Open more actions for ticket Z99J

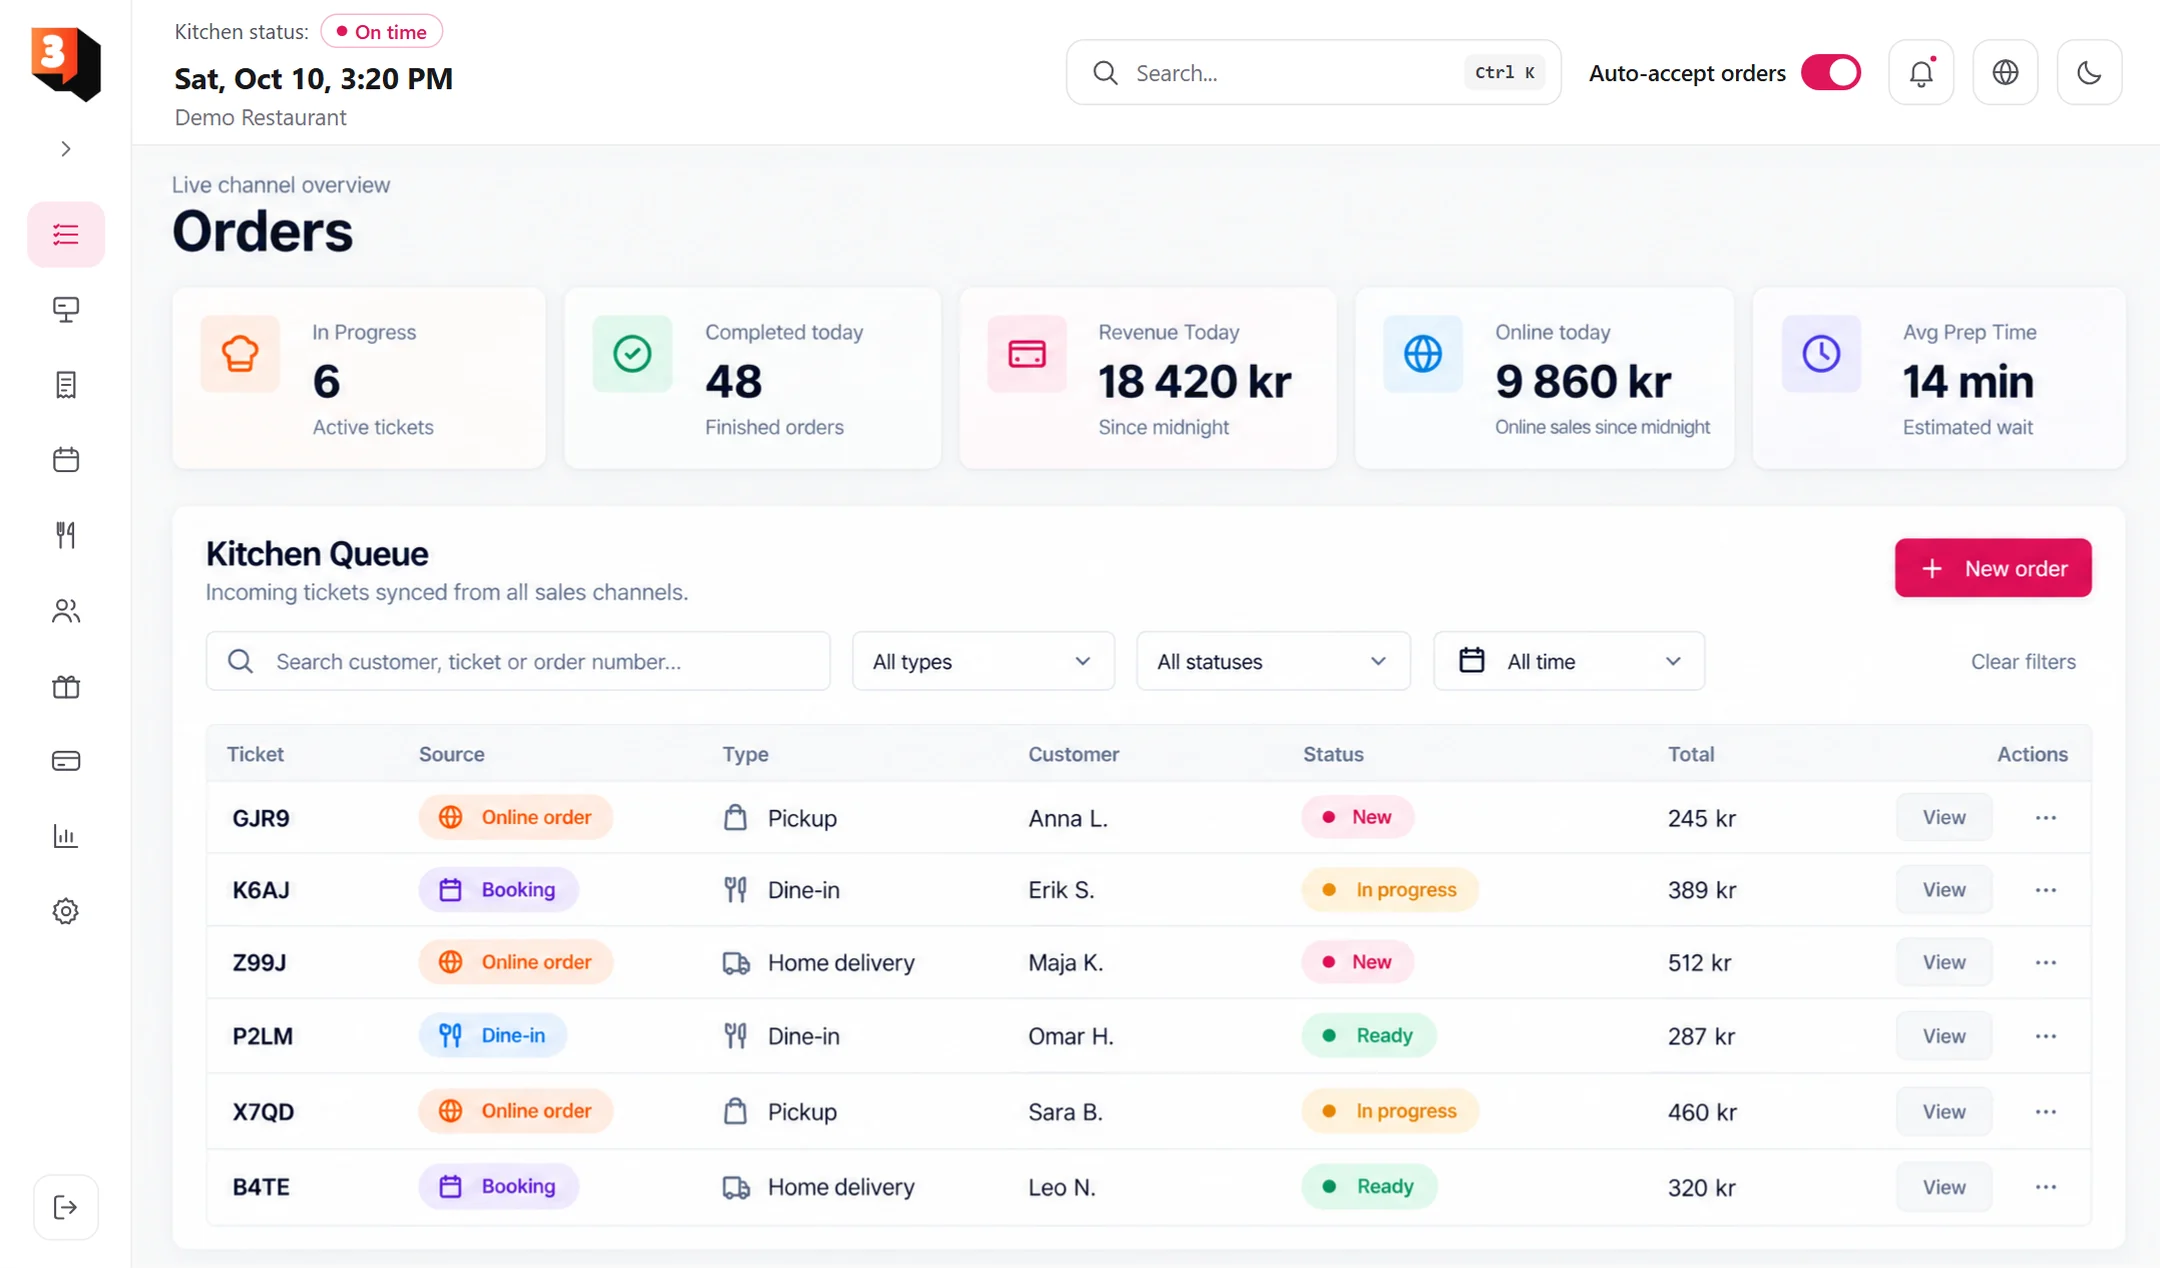pos(2046,962)
